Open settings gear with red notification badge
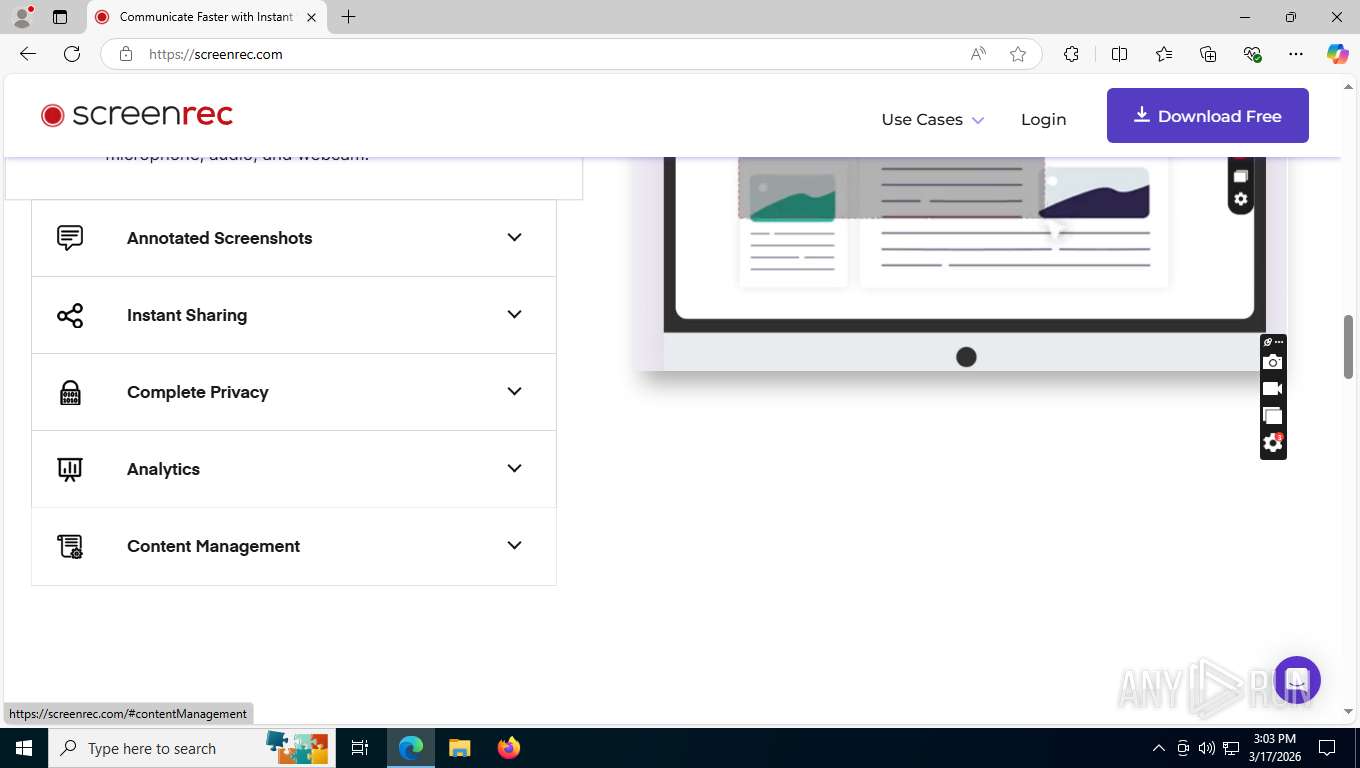This screenshot has height=768, width=1360. pos(1272,443)
